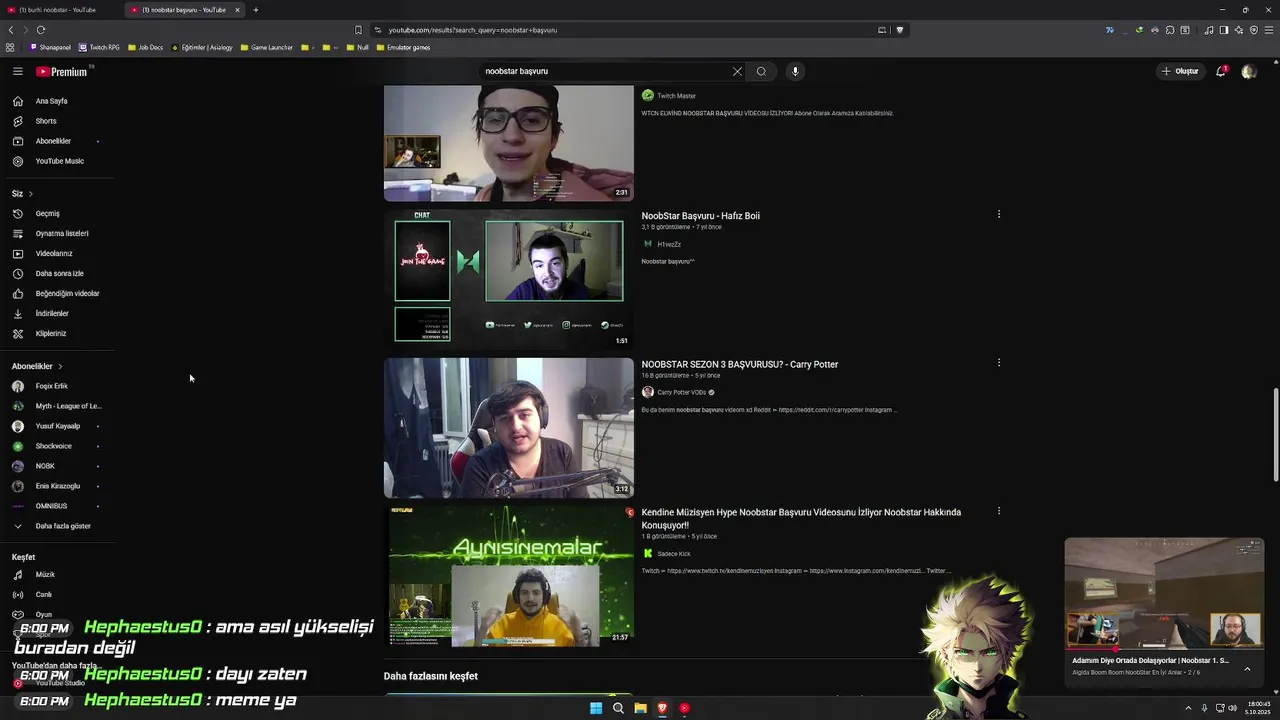Click NOBK channel avatar
This screenshot has height=720, width=1280.
[17, 466]
